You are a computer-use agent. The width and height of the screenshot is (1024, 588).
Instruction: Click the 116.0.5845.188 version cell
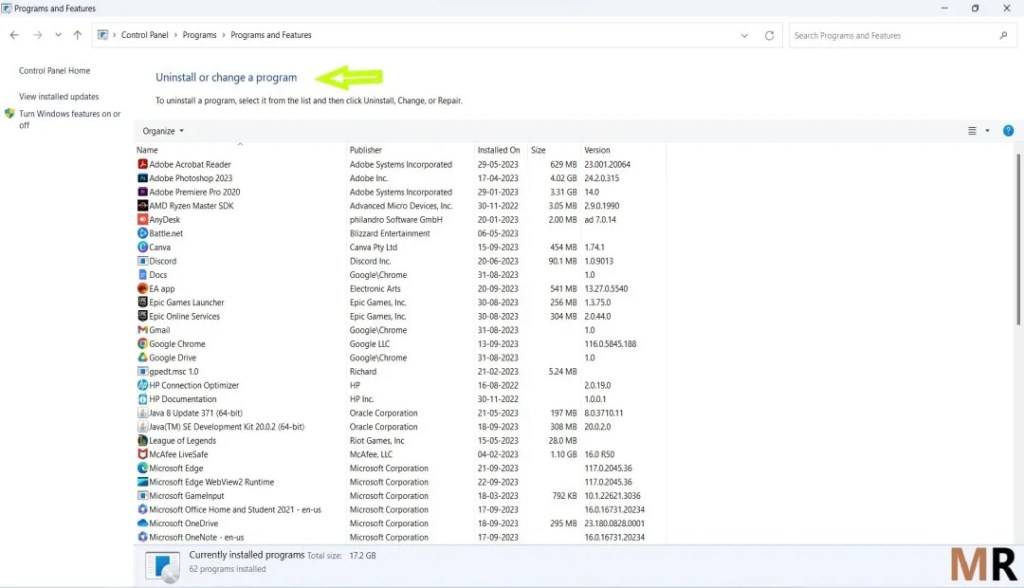tap(610, 344)
